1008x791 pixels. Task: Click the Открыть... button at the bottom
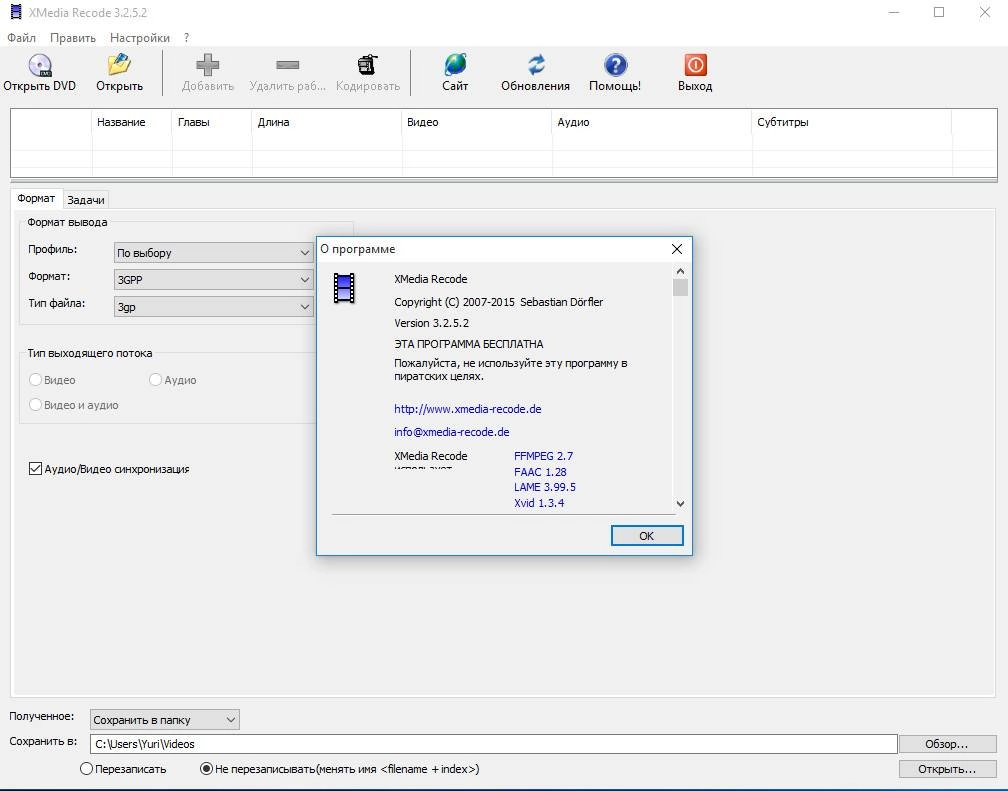click(947, 769)
